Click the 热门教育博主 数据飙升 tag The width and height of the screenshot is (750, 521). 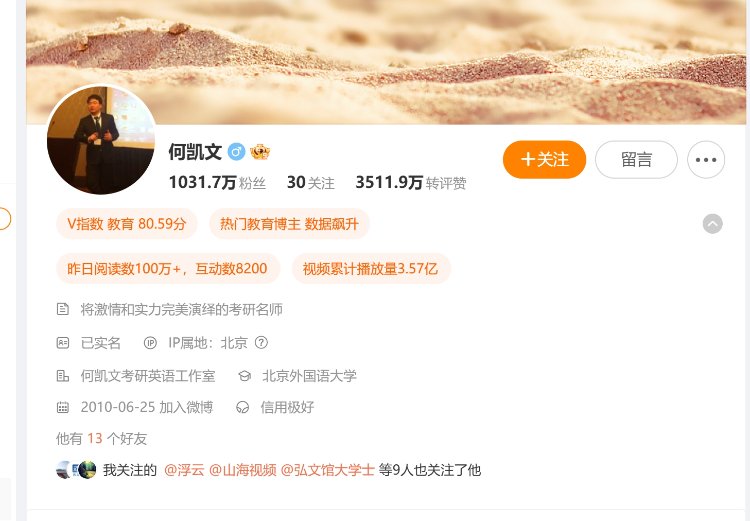[x=289, y=224]
